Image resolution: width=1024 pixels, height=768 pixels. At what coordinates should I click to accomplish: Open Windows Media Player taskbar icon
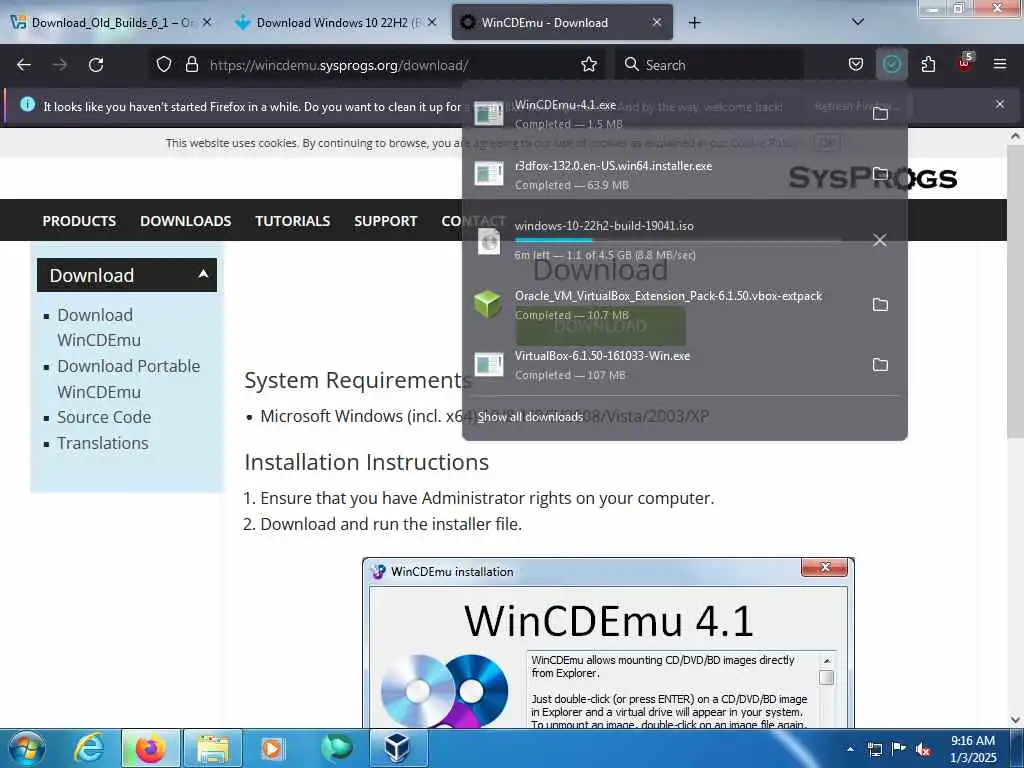point(273,748)
